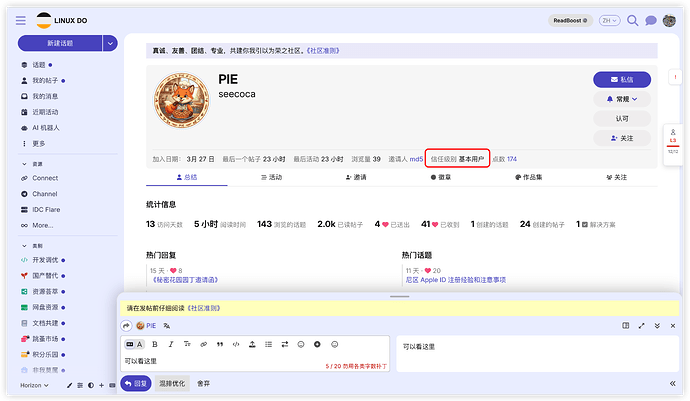The height and width of the screenshot is (401, 690).
Task: Click the pencil edit icon in sidebar footer
Action: point(69,385)
